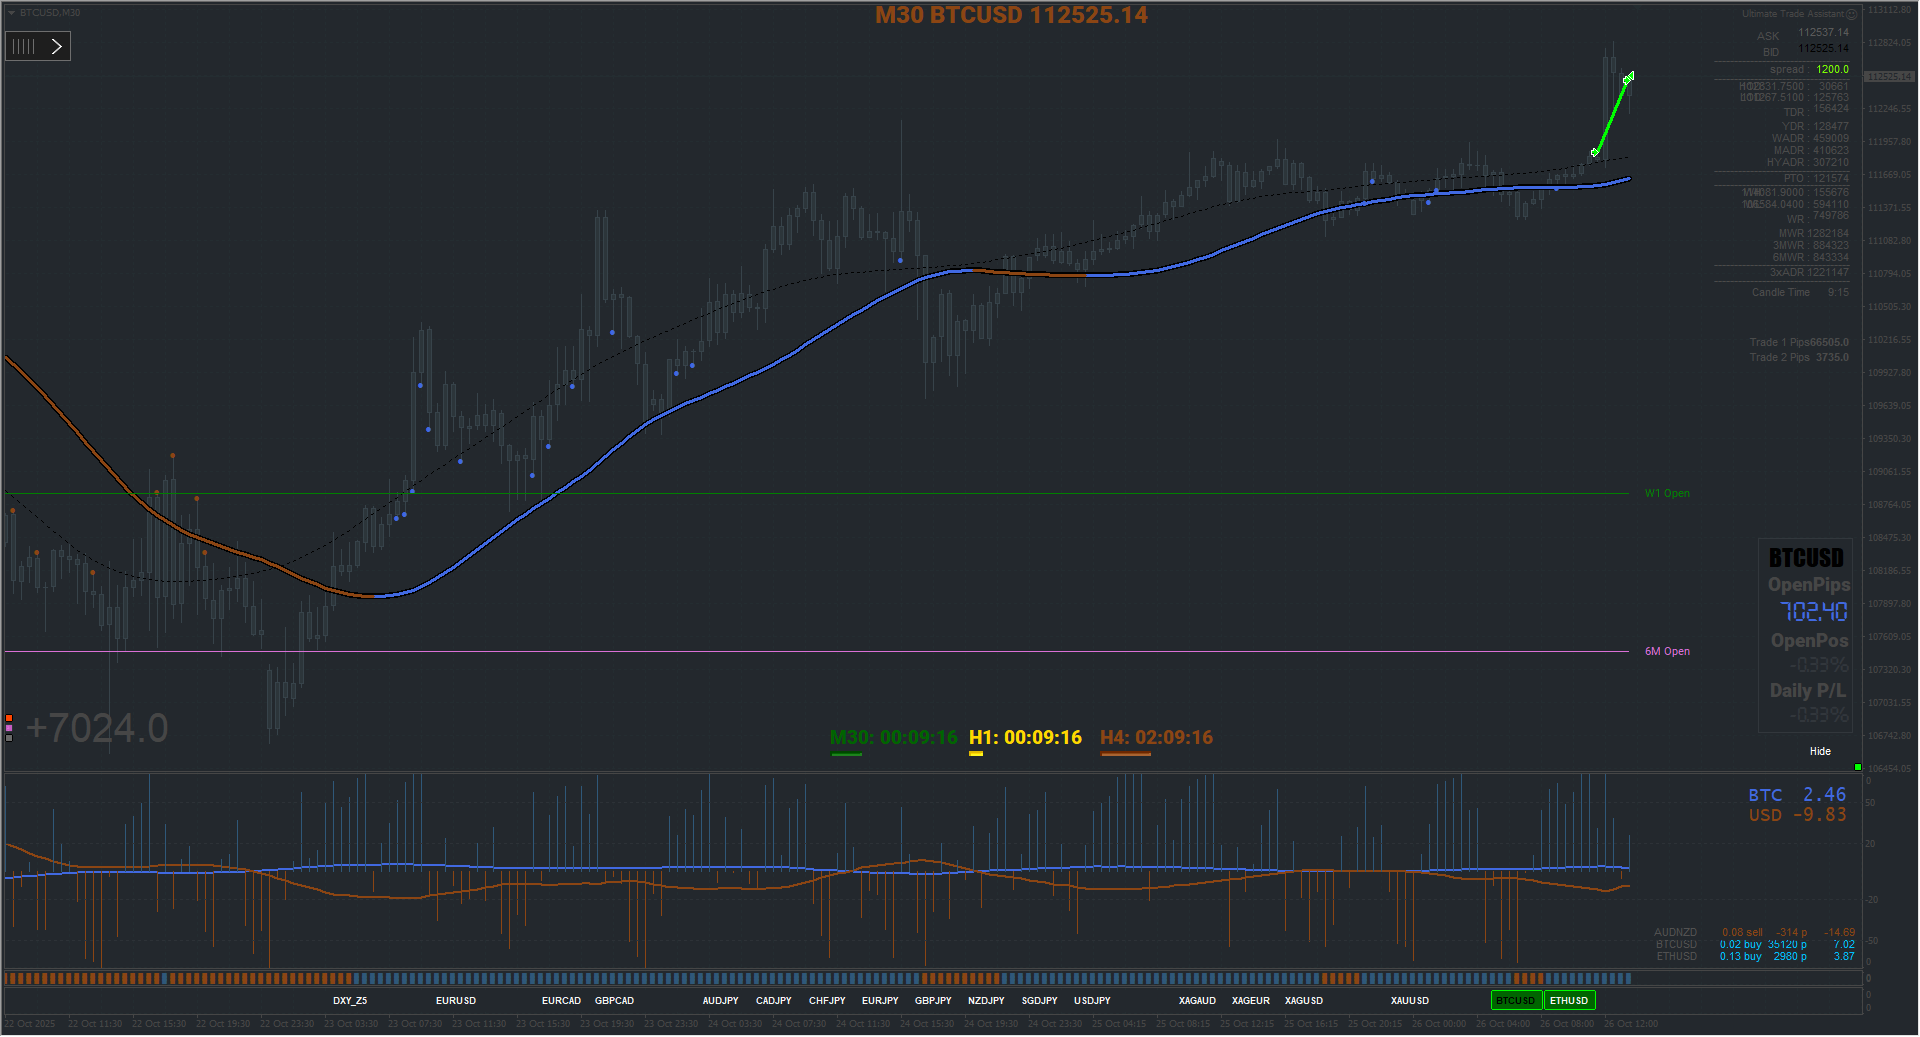Screen dimensions: 1920x1037
Task: Switch chart to GBPJPY symbol
Action: click(933, 1000)
